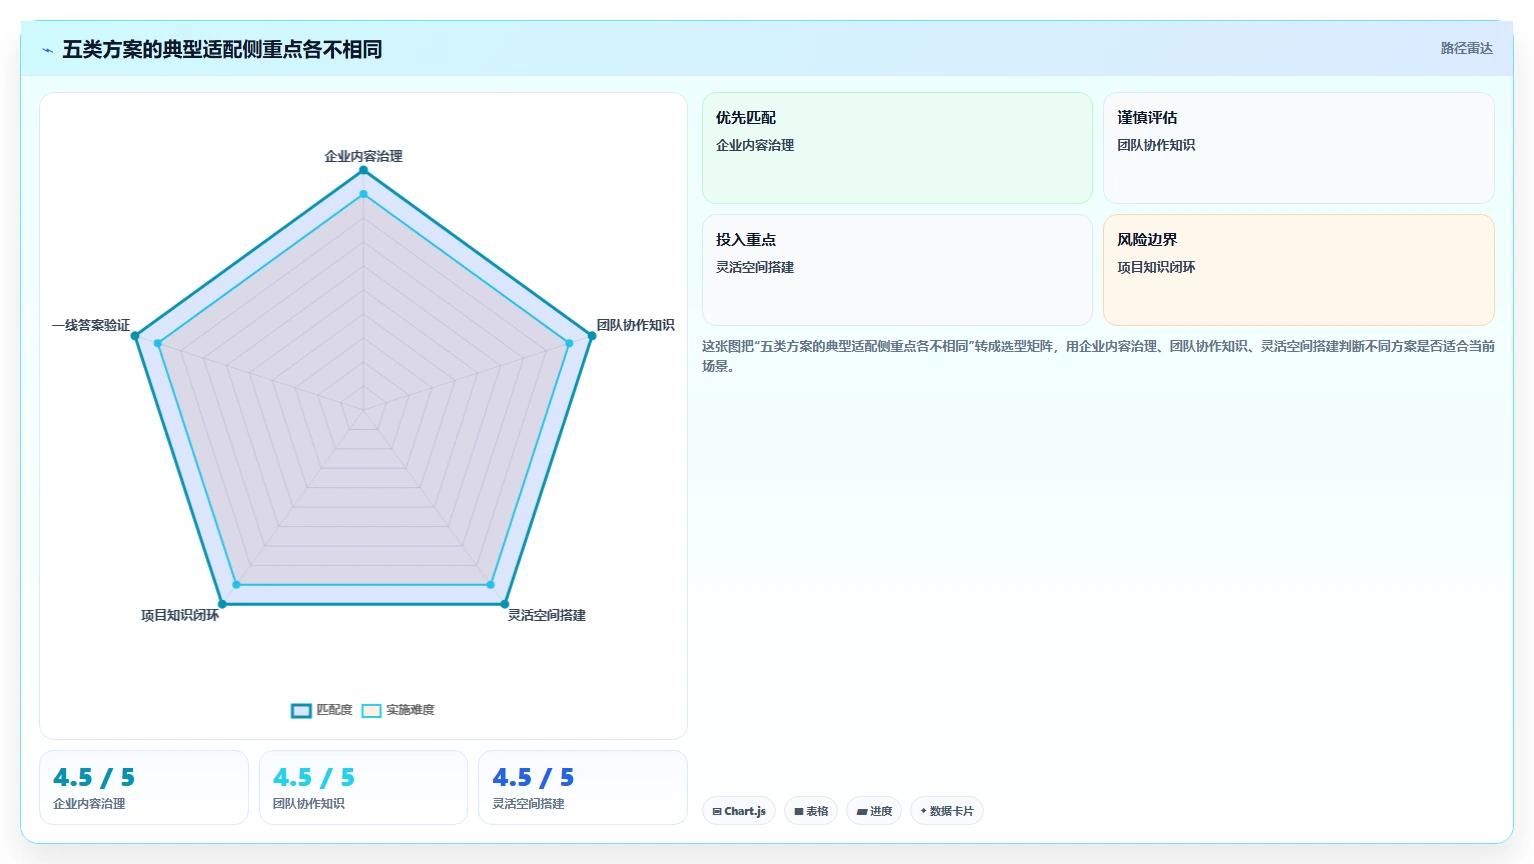Toggle the 实施难度 legend swatch
Screen dimensions: 1534x864
(x=371, y=711)
